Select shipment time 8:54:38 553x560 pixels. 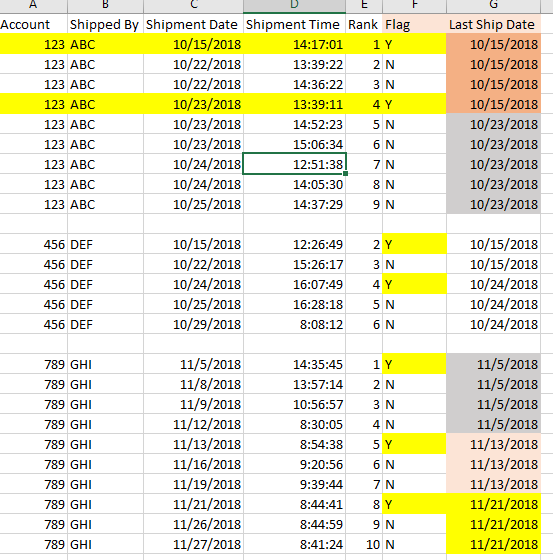[294, 444]
